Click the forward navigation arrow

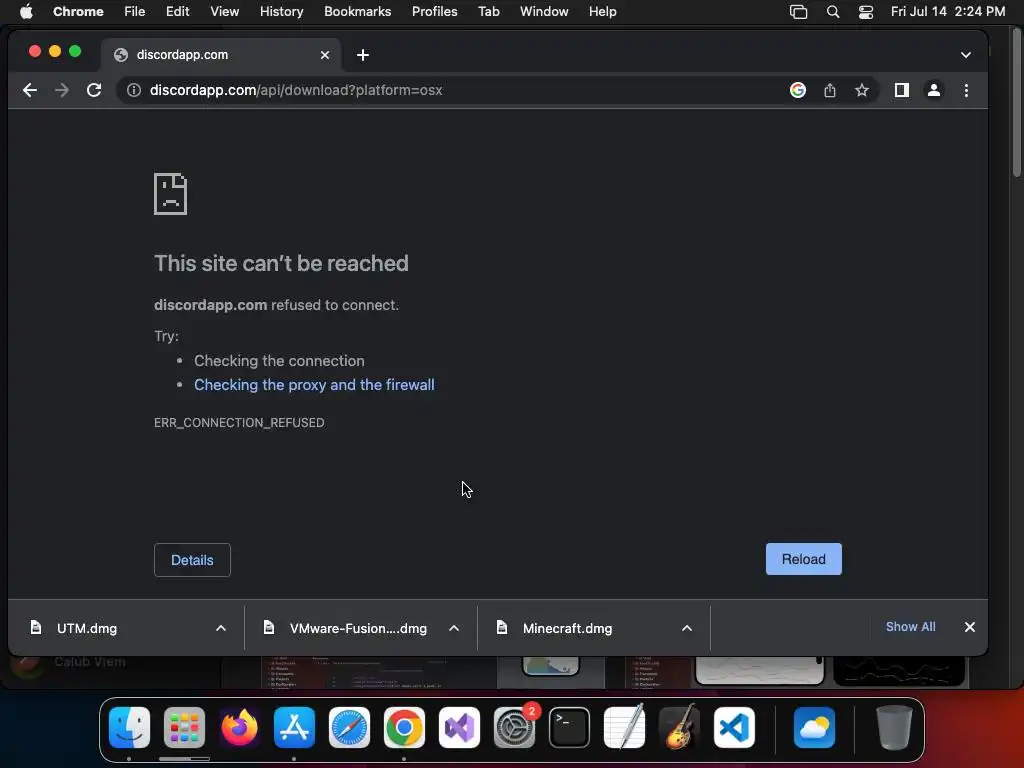coord(62,90)
